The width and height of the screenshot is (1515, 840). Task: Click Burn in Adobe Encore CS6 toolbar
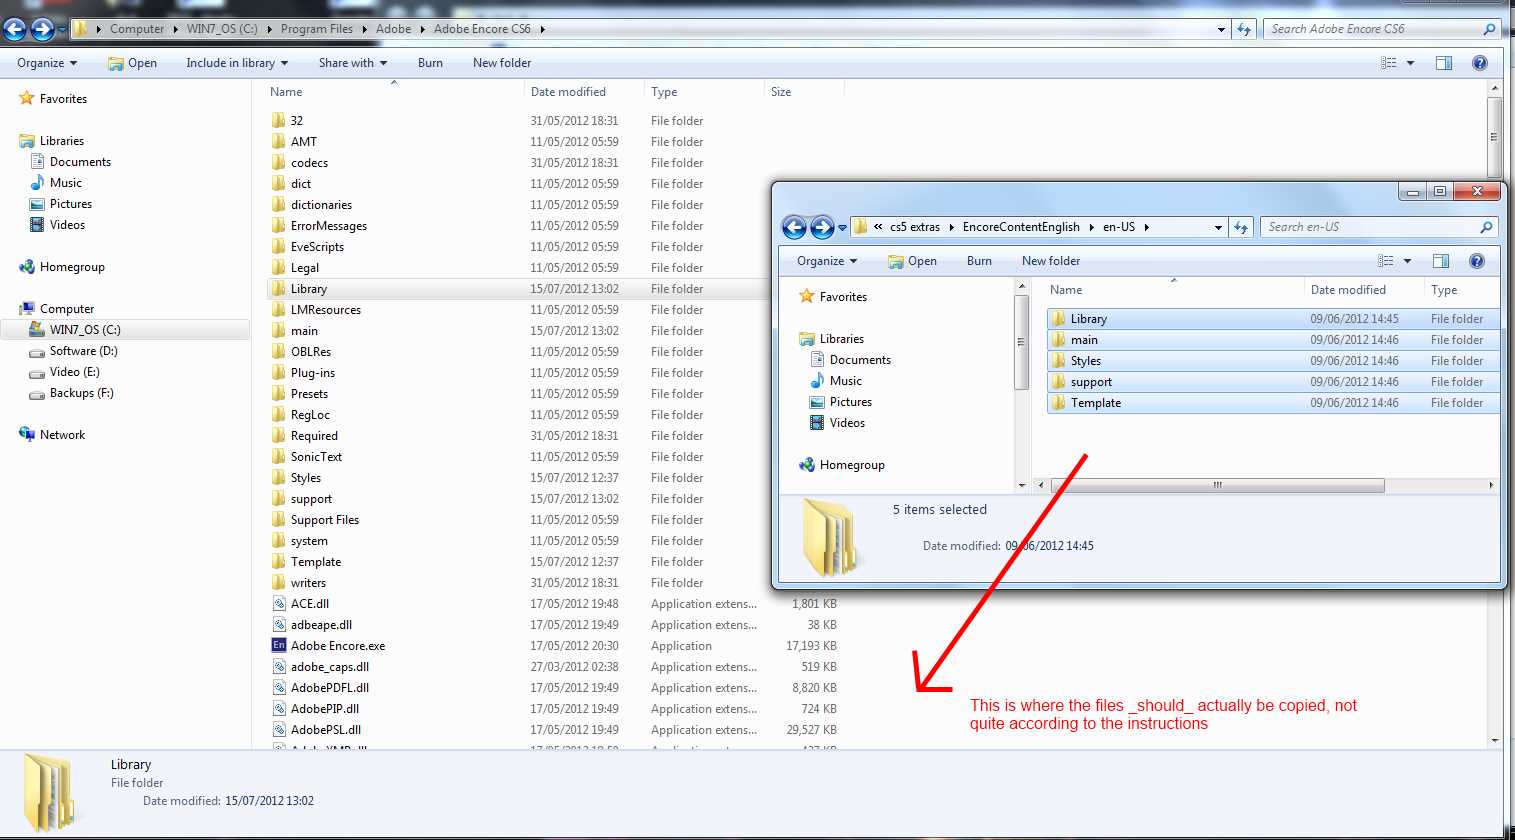tap(430, 63)
